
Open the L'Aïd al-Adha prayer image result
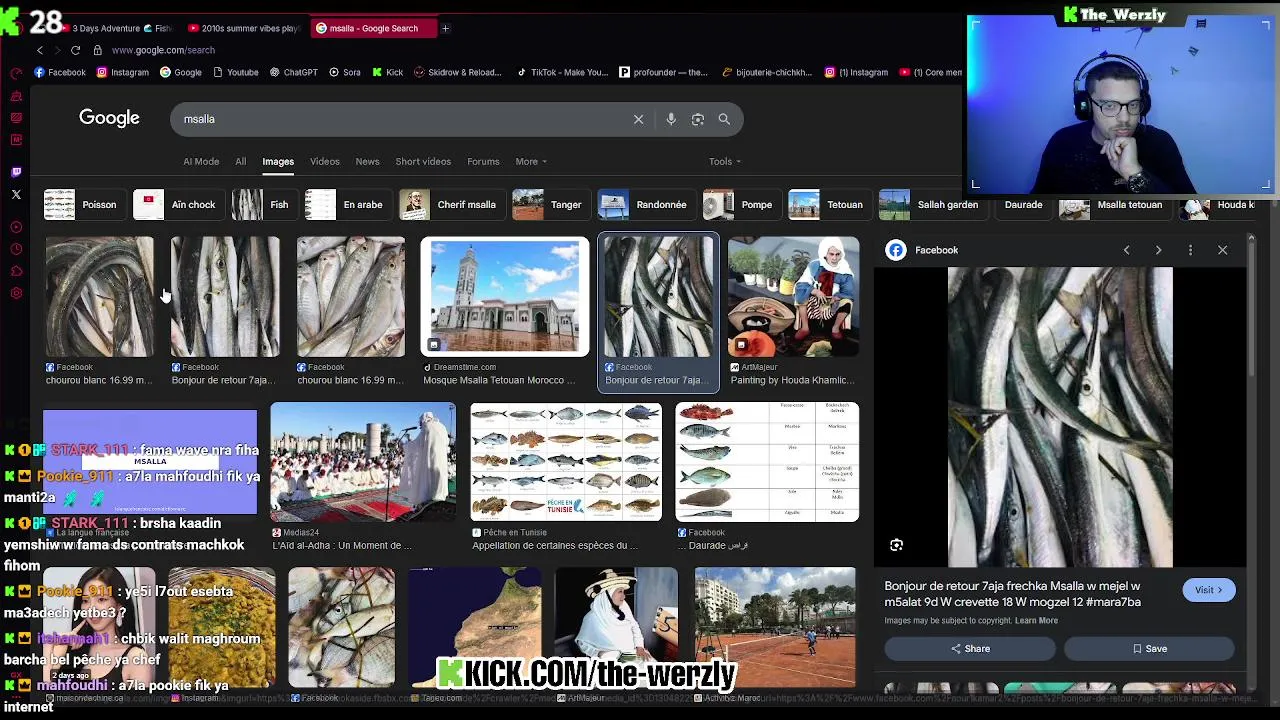[x=363, y=463]
